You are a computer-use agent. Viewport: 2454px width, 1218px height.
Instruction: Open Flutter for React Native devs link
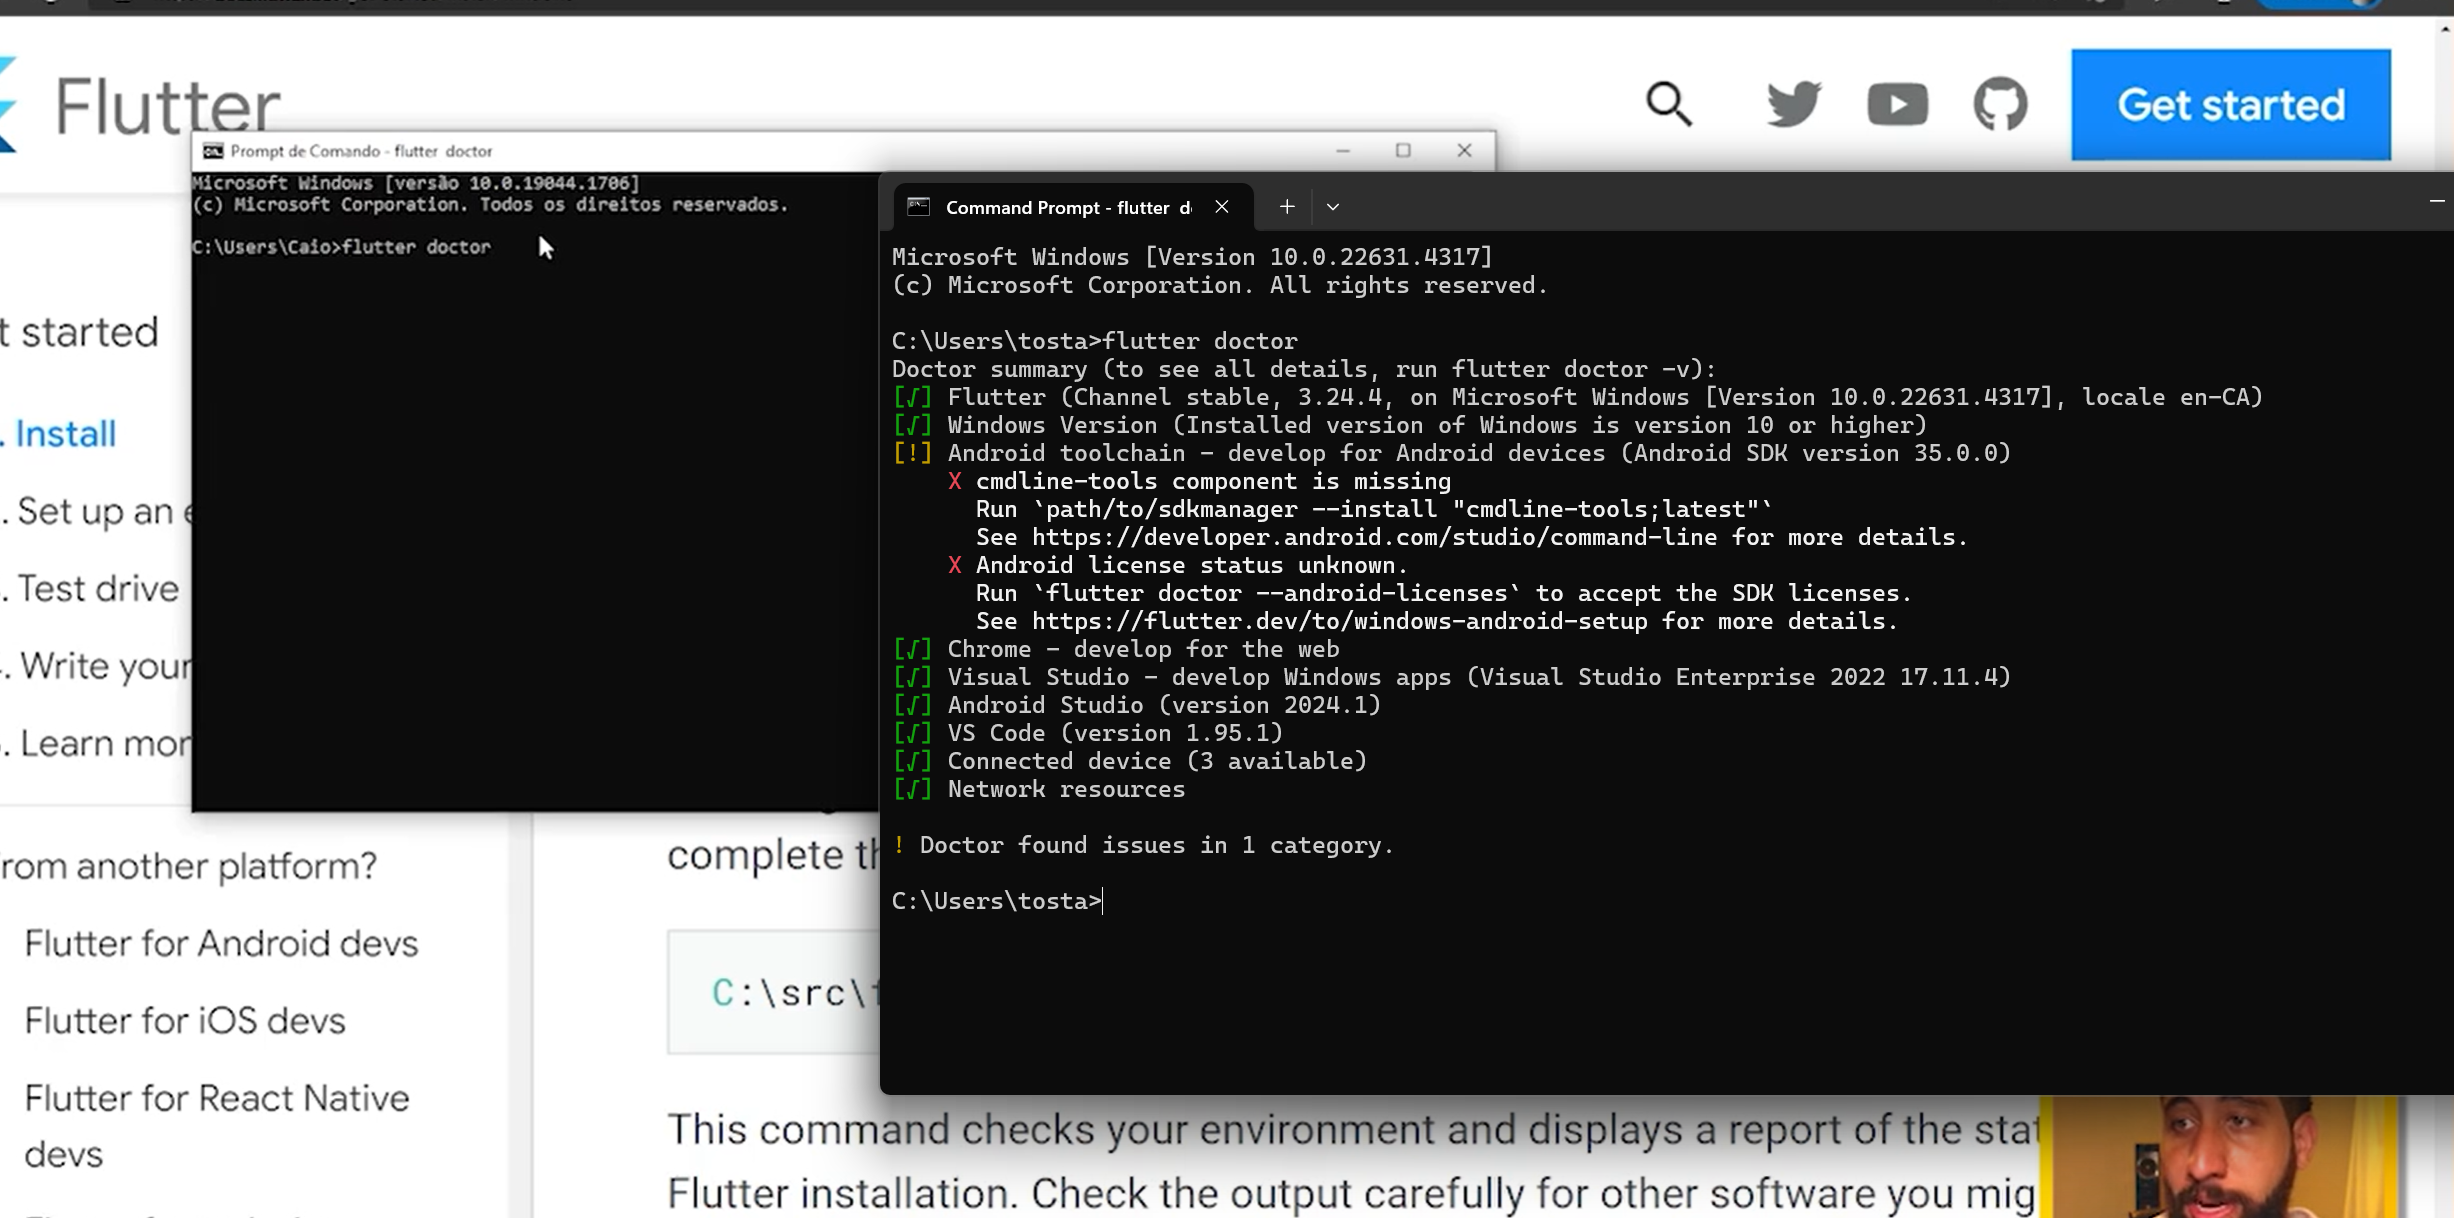217,1126
